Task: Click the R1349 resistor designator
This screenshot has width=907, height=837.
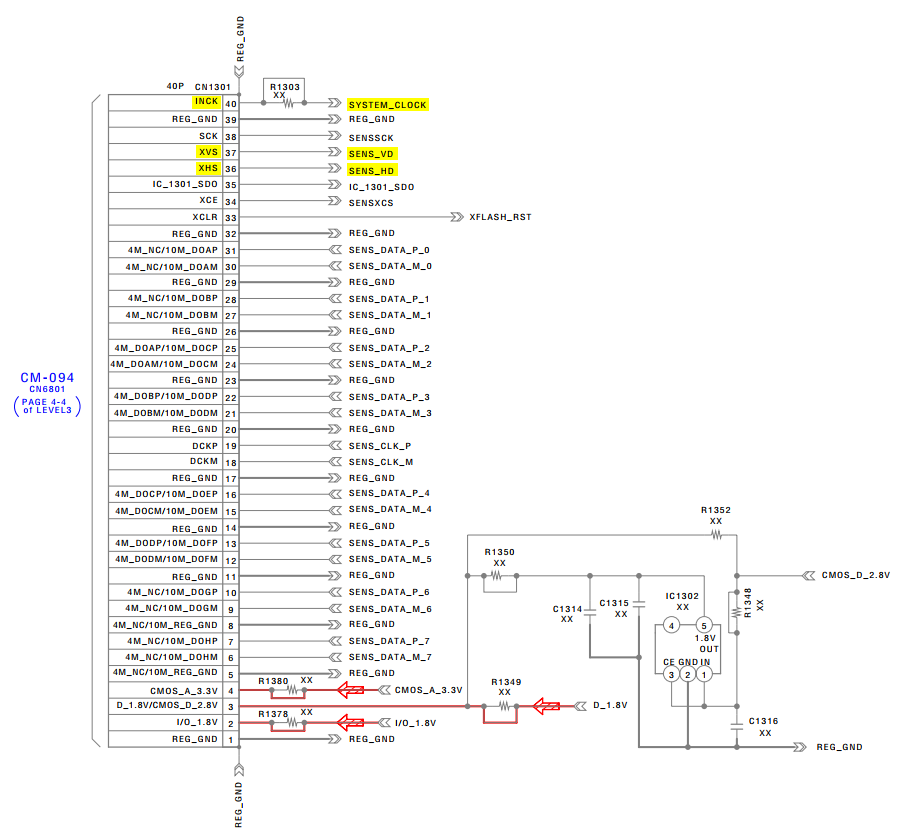Action: click(506, 682)
